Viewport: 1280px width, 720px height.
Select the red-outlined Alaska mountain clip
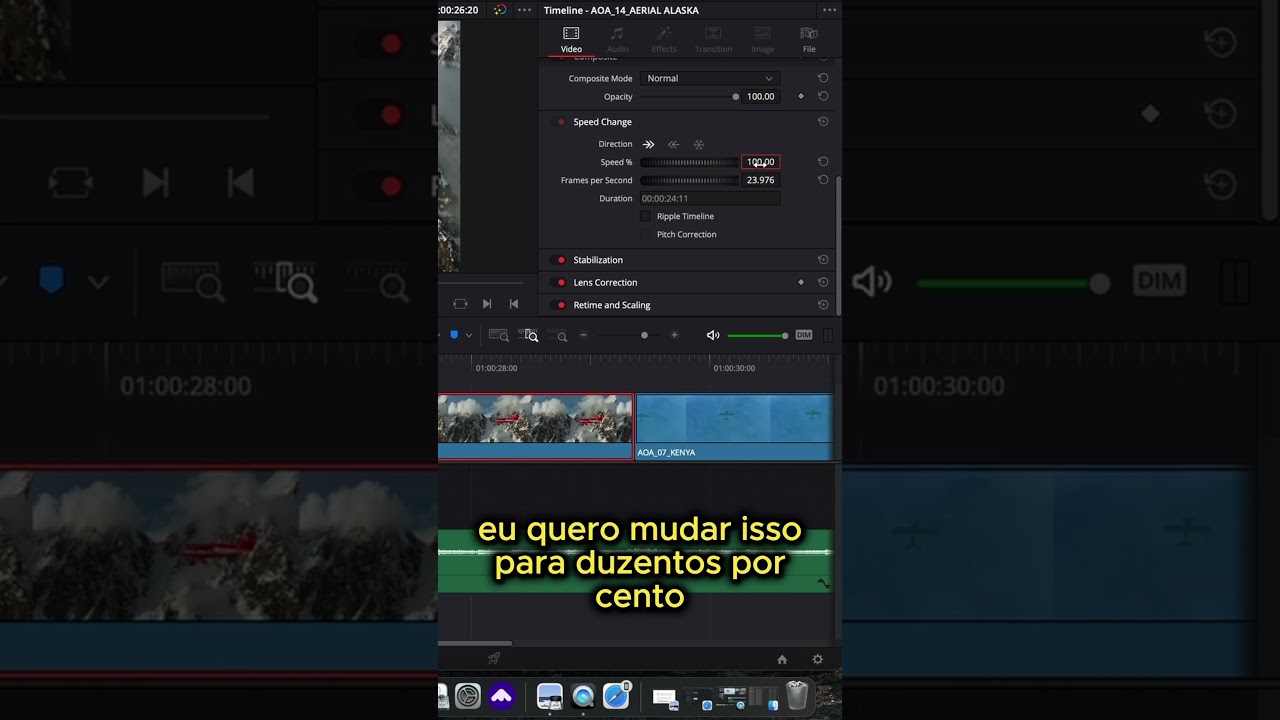[x=535, y=427]
